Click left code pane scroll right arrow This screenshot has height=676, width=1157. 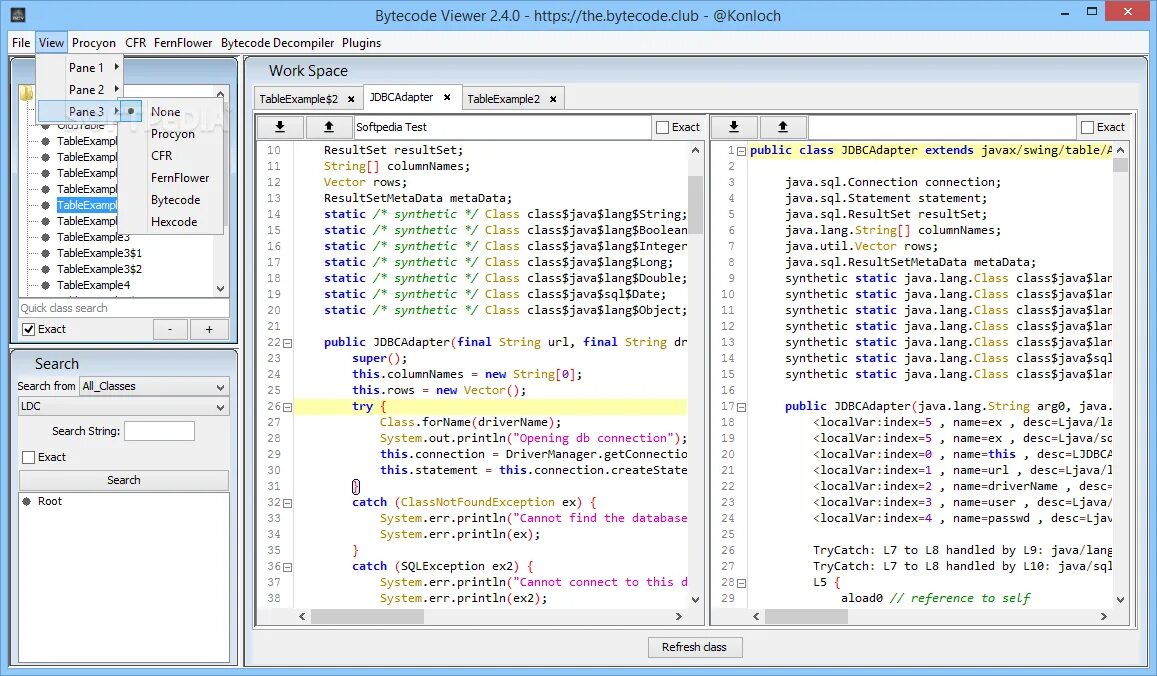[679, 616]
